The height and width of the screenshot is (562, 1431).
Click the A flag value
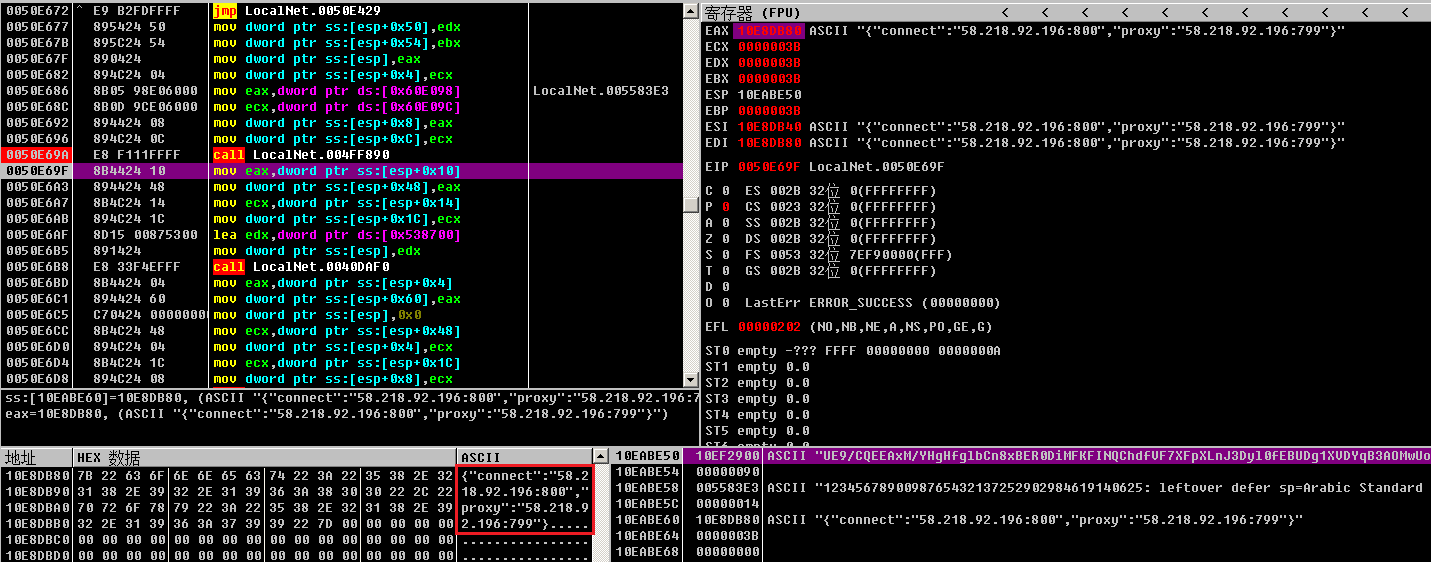tap(725, 223)
